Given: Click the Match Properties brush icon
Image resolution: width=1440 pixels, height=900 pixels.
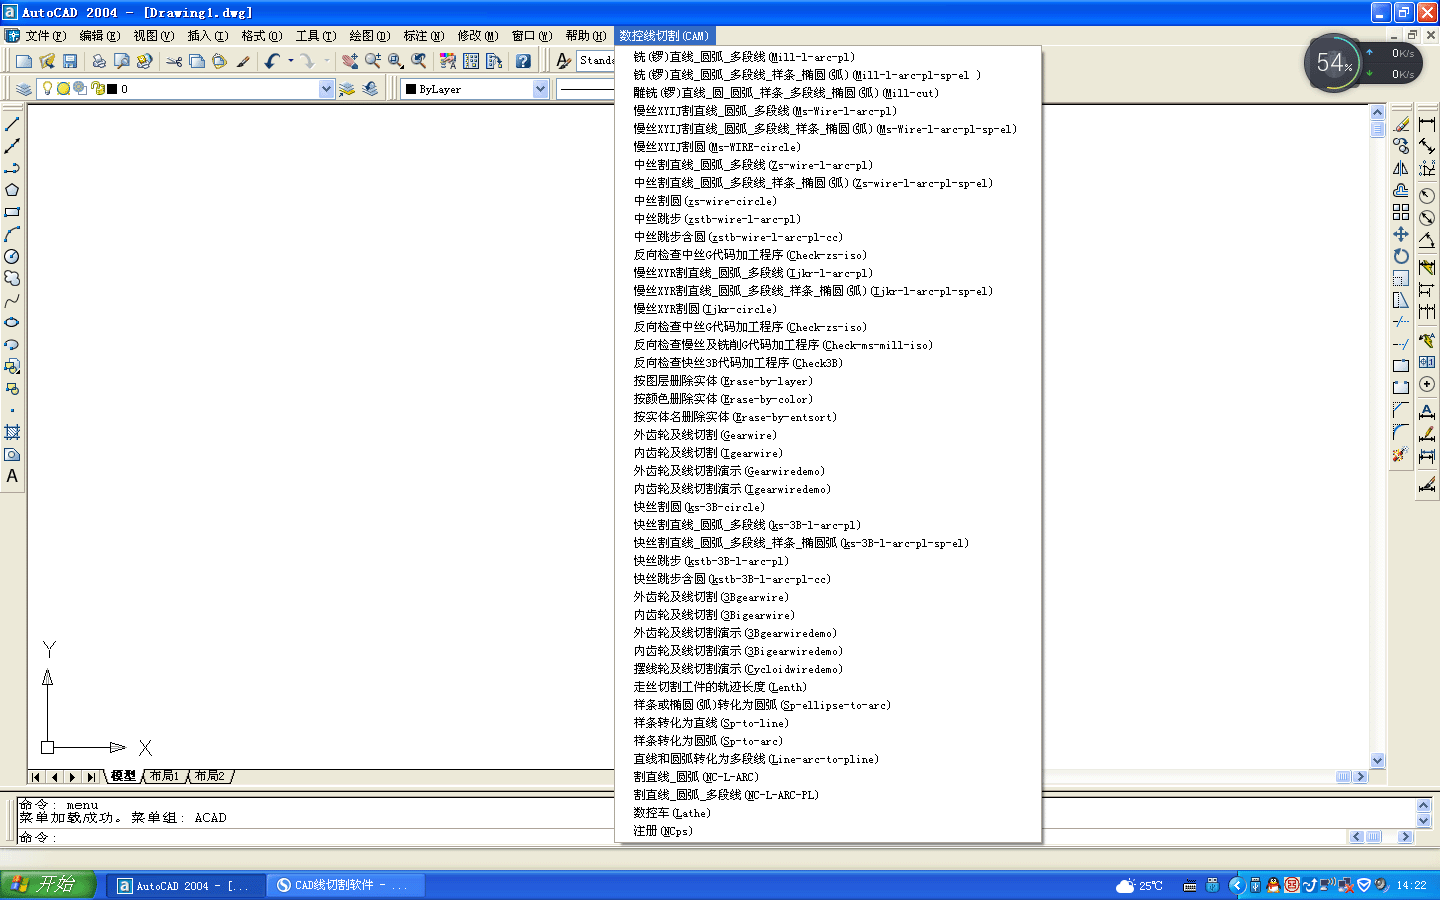Looking at the screenshot, I should coord(243,61).
